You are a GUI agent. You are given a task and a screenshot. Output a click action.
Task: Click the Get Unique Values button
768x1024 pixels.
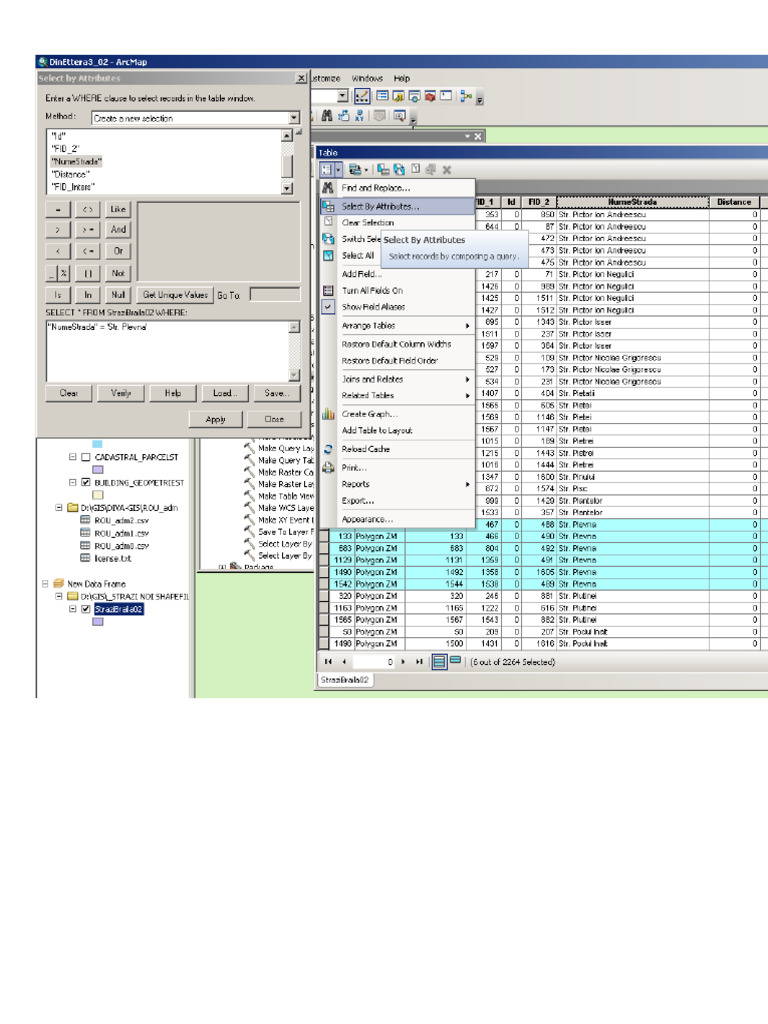coord(175,295)
